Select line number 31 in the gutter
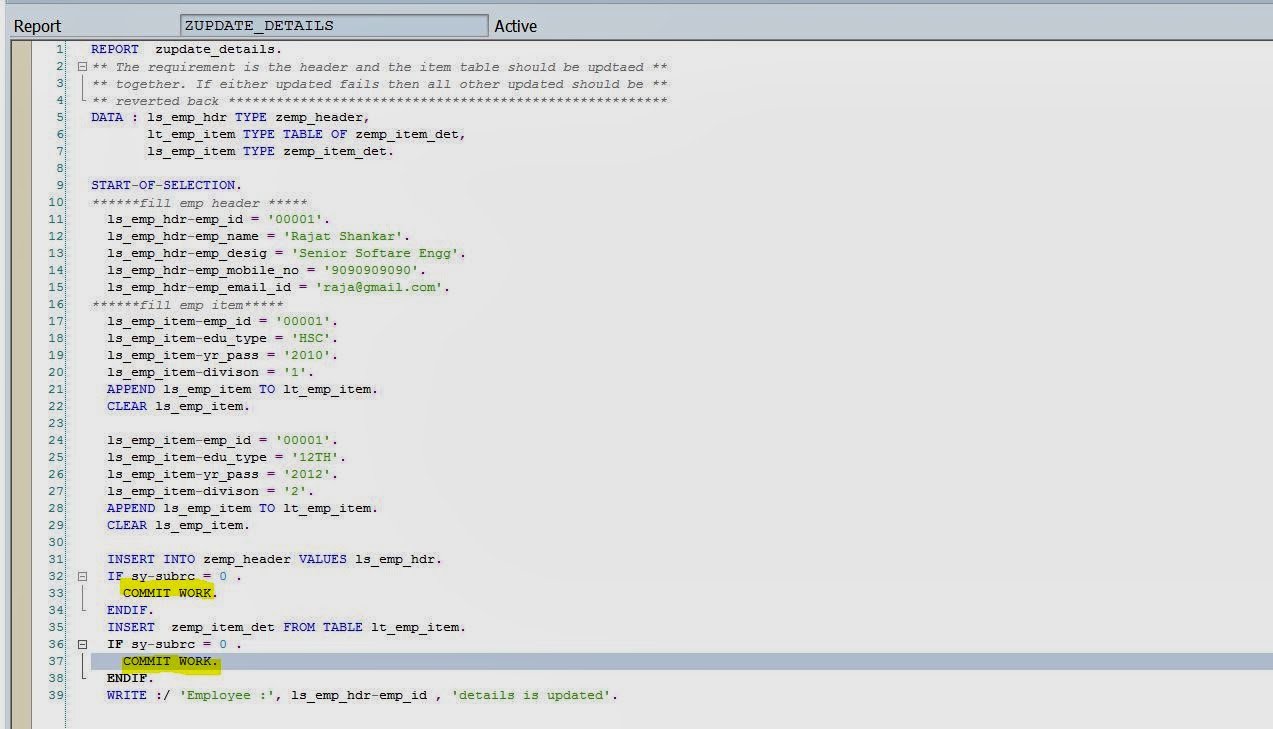Viewport: 1273px width, 729px height. 56,559
